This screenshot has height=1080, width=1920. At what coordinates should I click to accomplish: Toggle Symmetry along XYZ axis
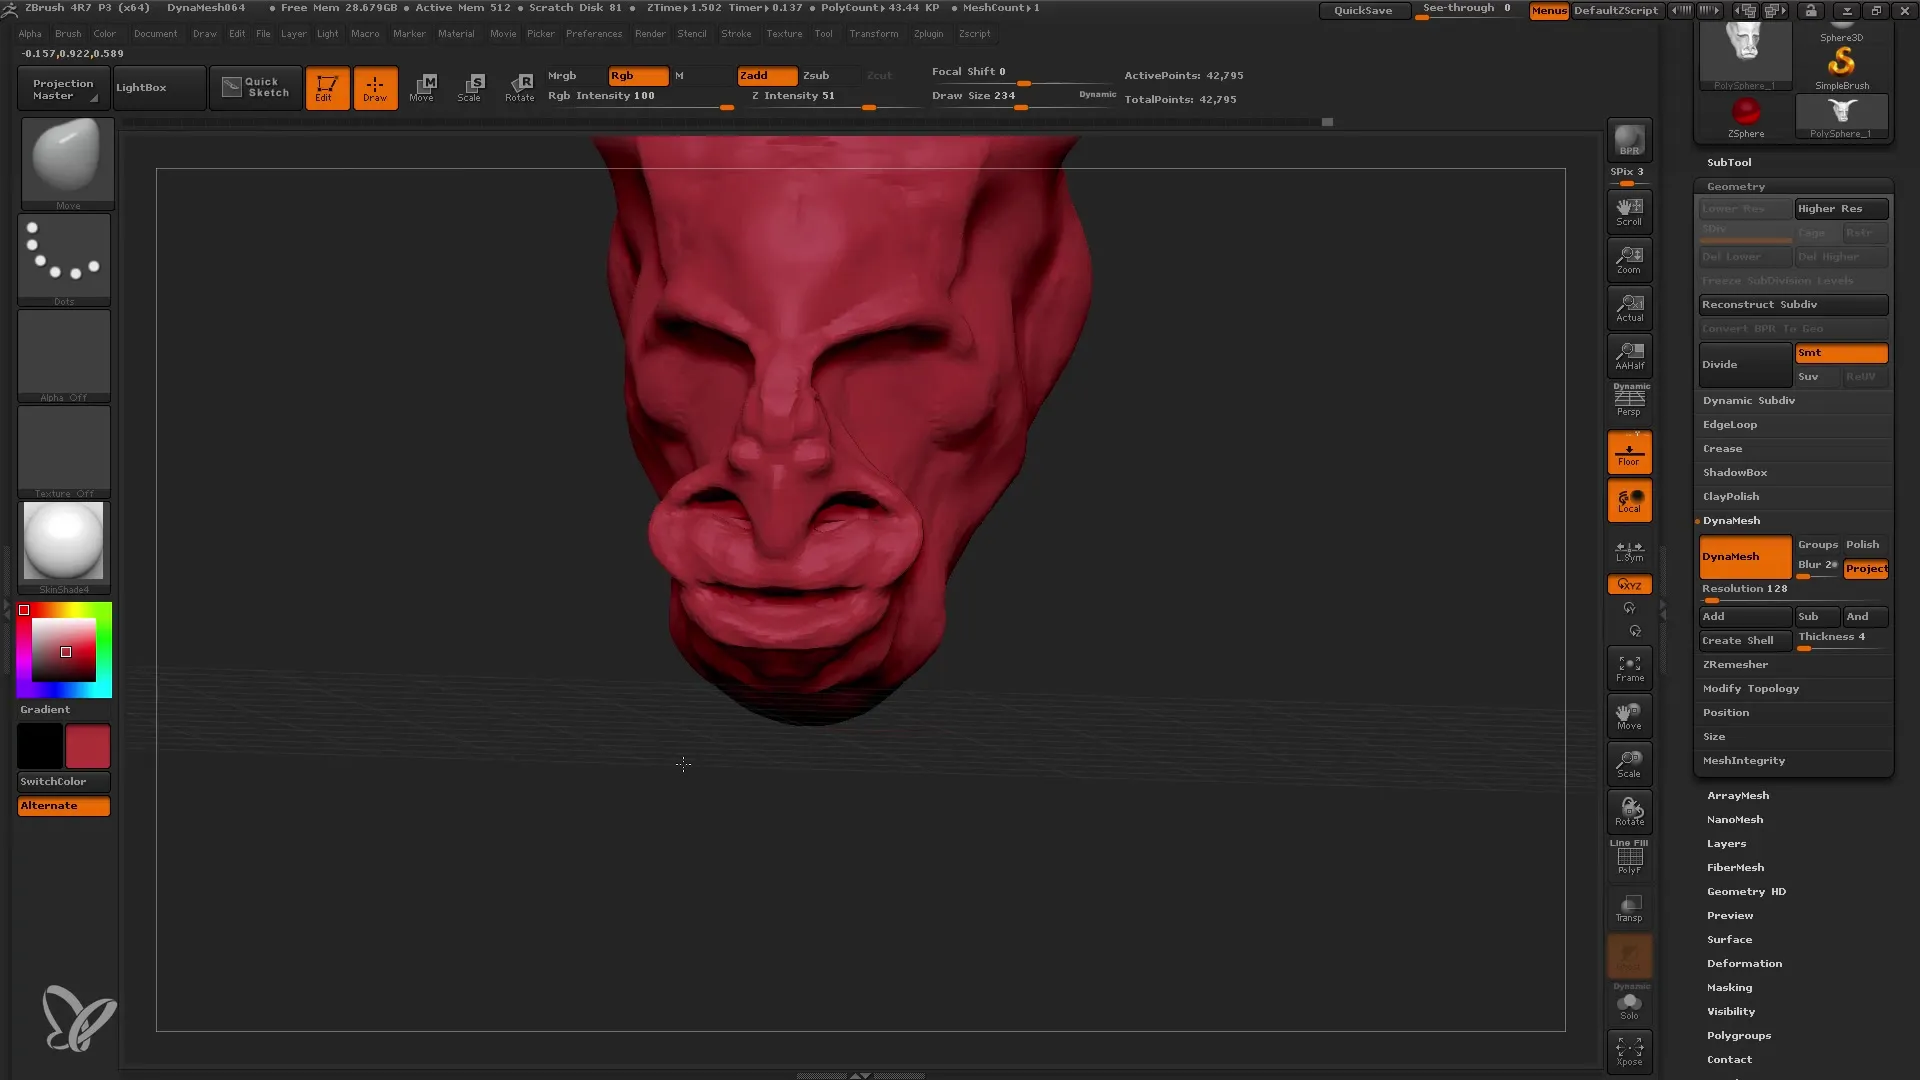tap(1629, 584)
